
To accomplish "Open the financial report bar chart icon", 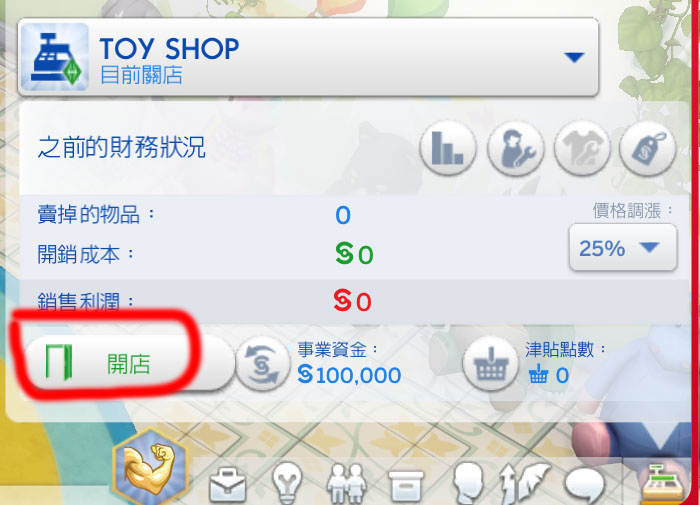I will point(448,148).
